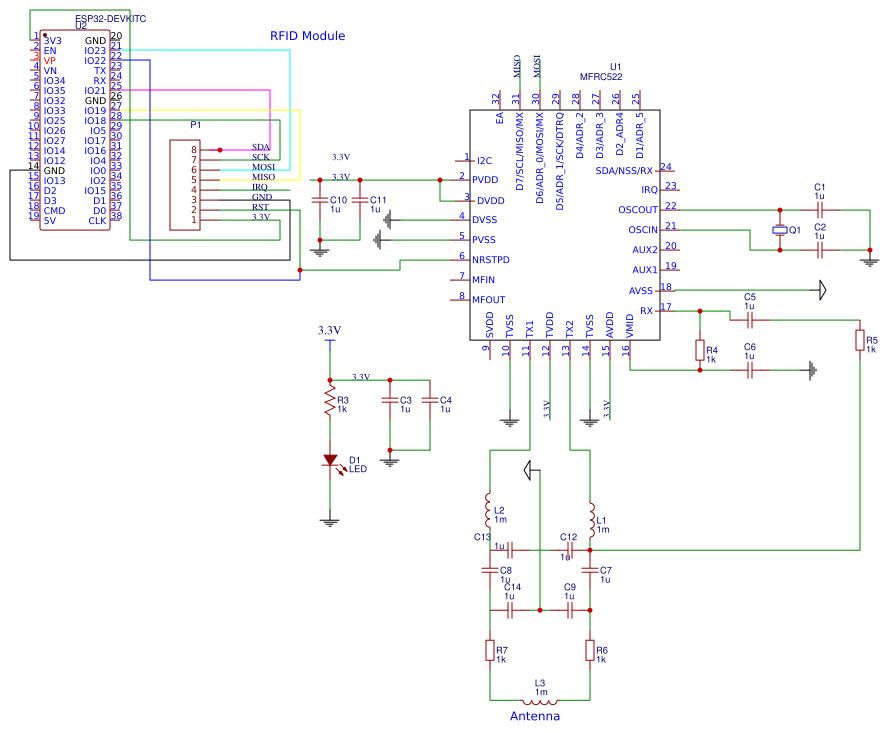Screen dimensions: 889x733
Task: Select the C10 capacitor symbol
Action: (x=320, y=200)
